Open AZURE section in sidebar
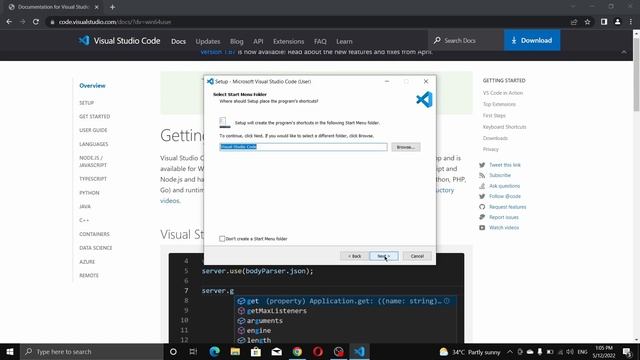The height and width of the screenshot is (360, 640). tap(87, 262)
